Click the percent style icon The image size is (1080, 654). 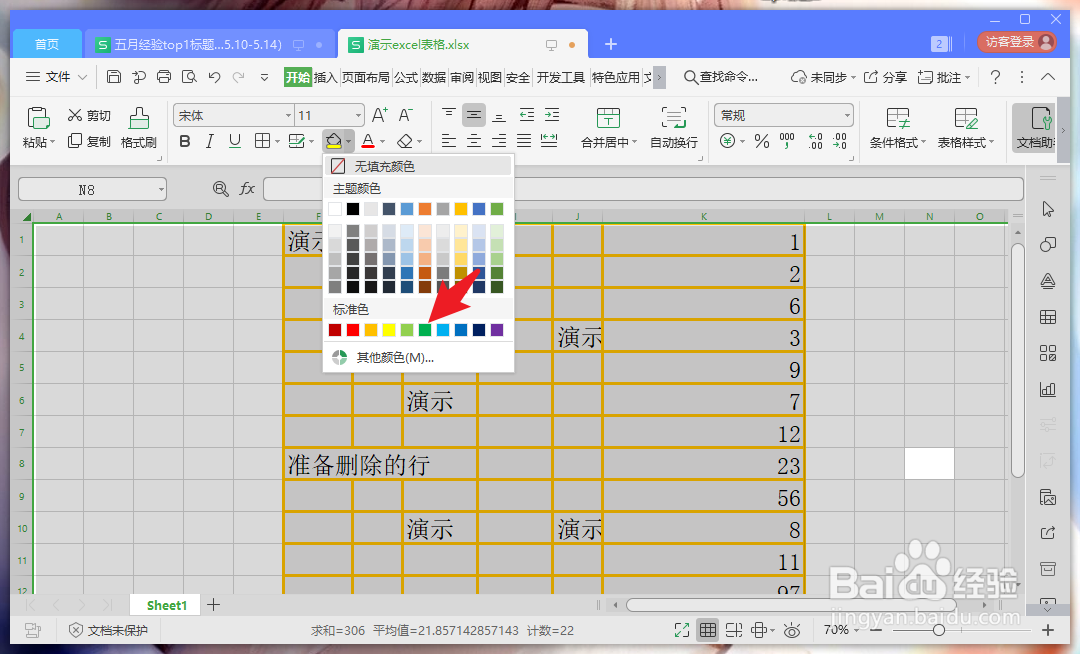tap(762, 141)
